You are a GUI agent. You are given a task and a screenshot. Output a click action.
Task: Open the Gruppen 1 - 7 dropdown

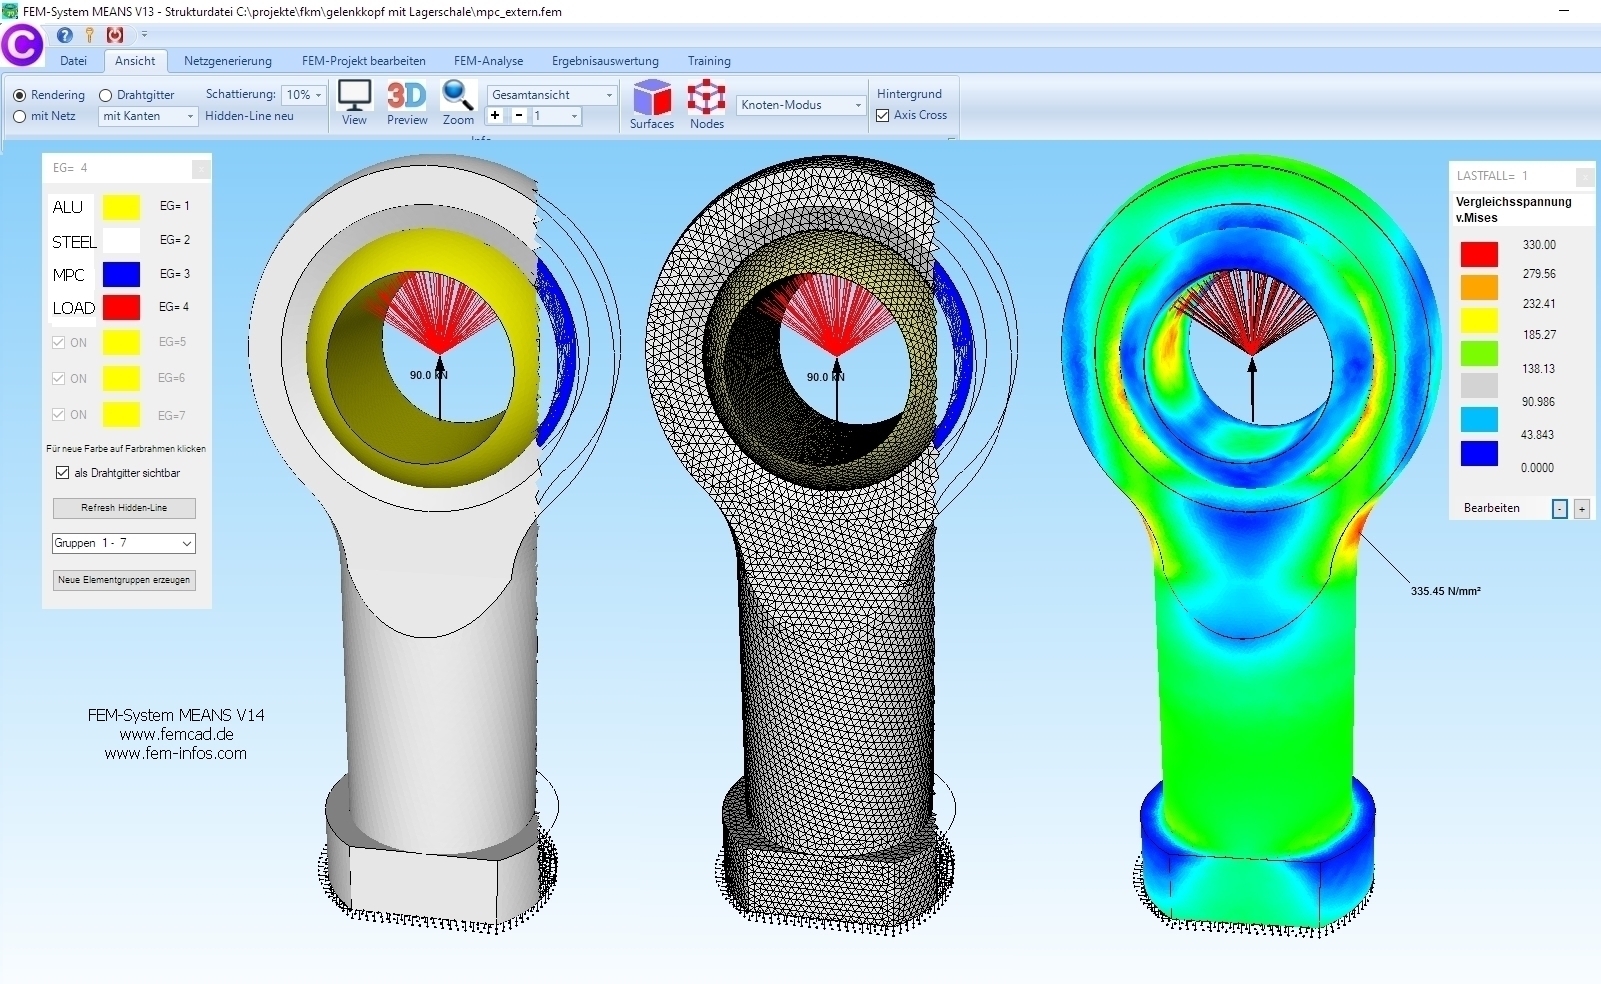[124, 543]
